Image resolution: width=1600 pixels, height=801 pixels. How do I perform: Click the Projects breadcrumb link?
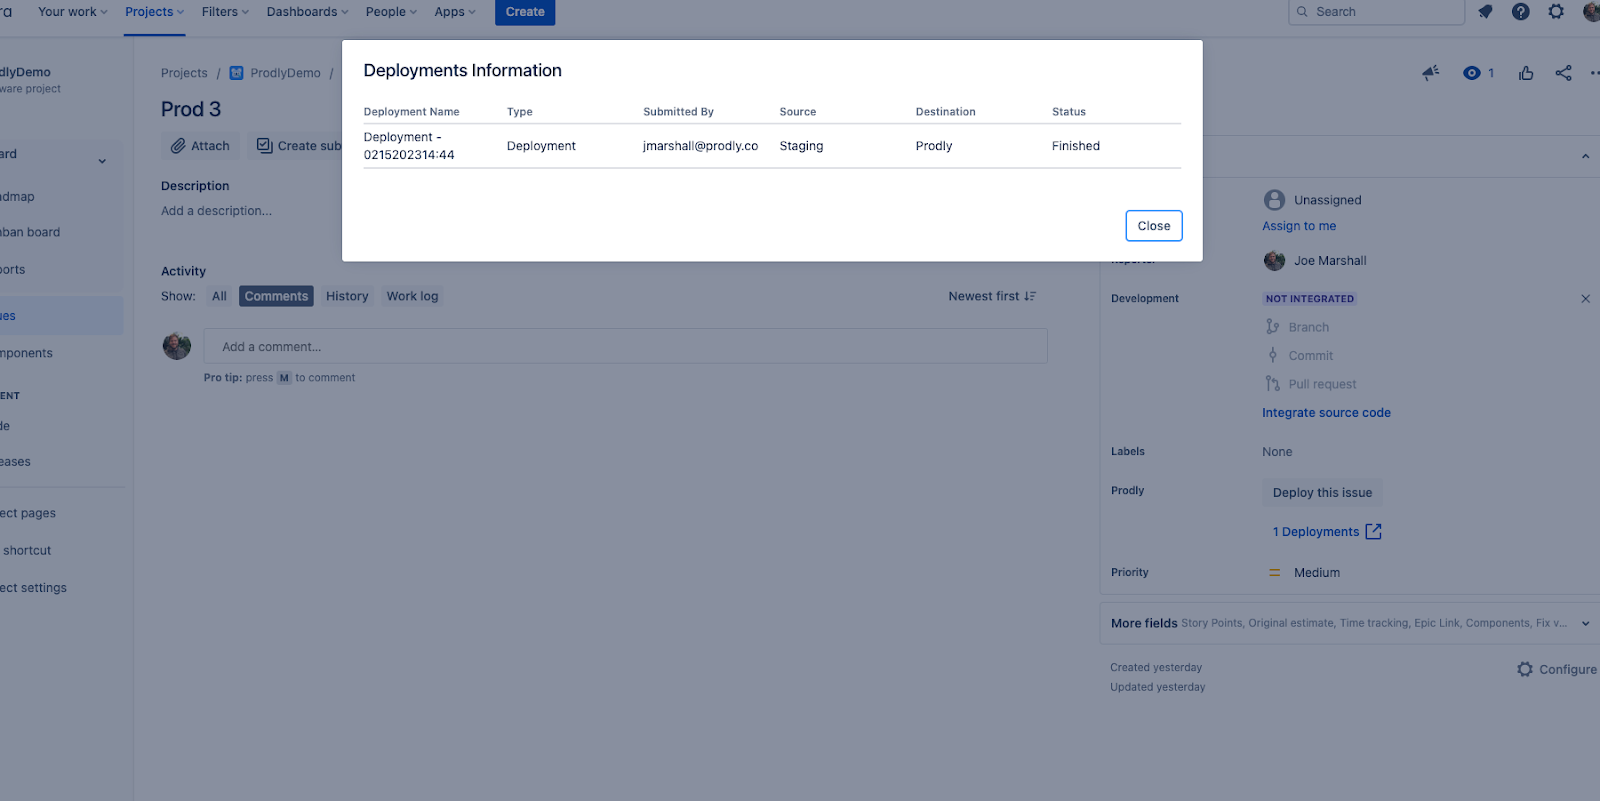pos(184,73)
